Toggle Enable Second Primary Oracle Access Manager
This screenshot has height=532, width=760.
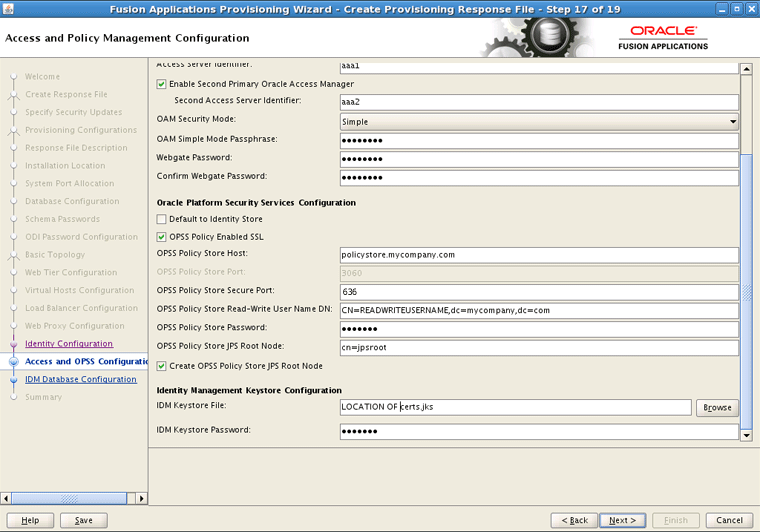pos(161,84)
